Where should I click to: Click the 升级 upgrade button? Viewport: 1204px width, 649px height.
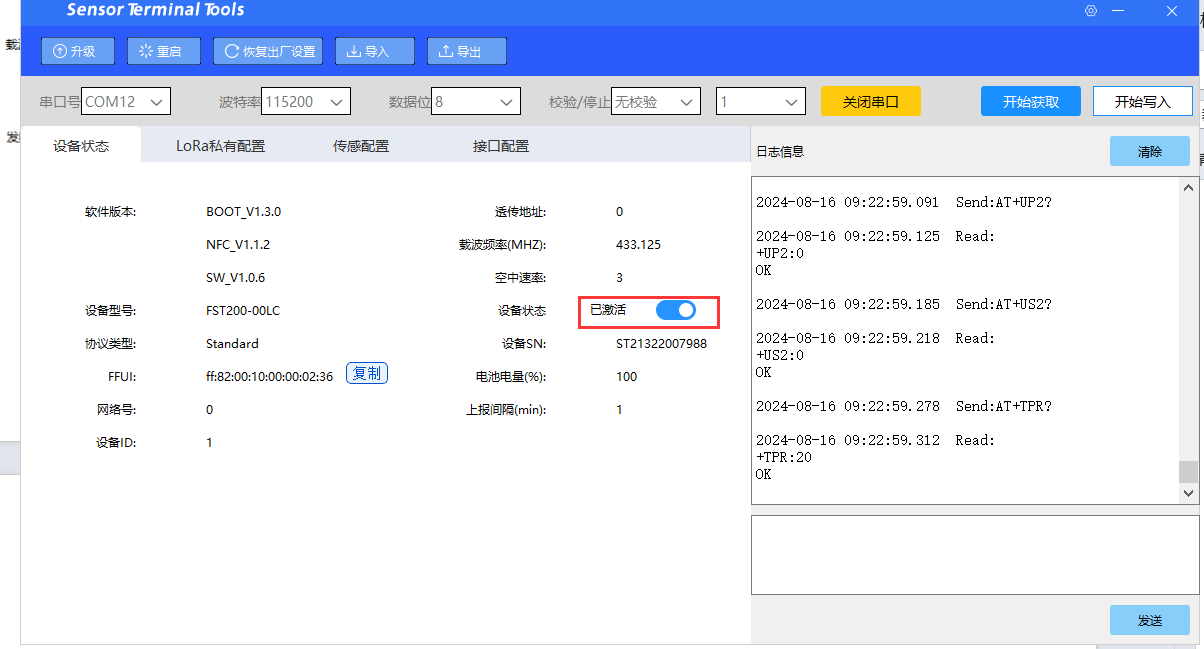pyautogui.click(x=78, y=51)
